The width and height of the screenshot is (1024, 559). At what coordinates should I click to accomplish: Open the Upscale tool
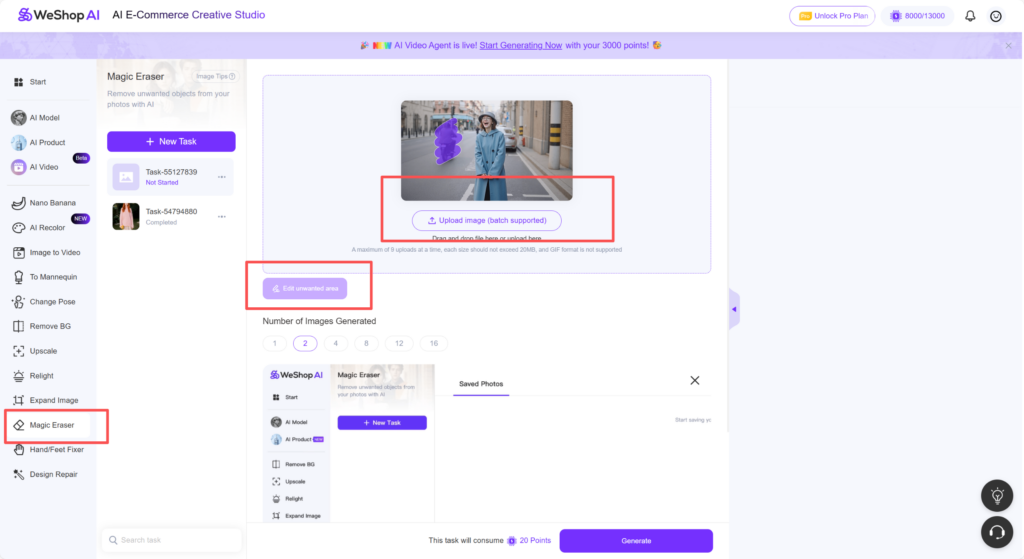[35, 351]
